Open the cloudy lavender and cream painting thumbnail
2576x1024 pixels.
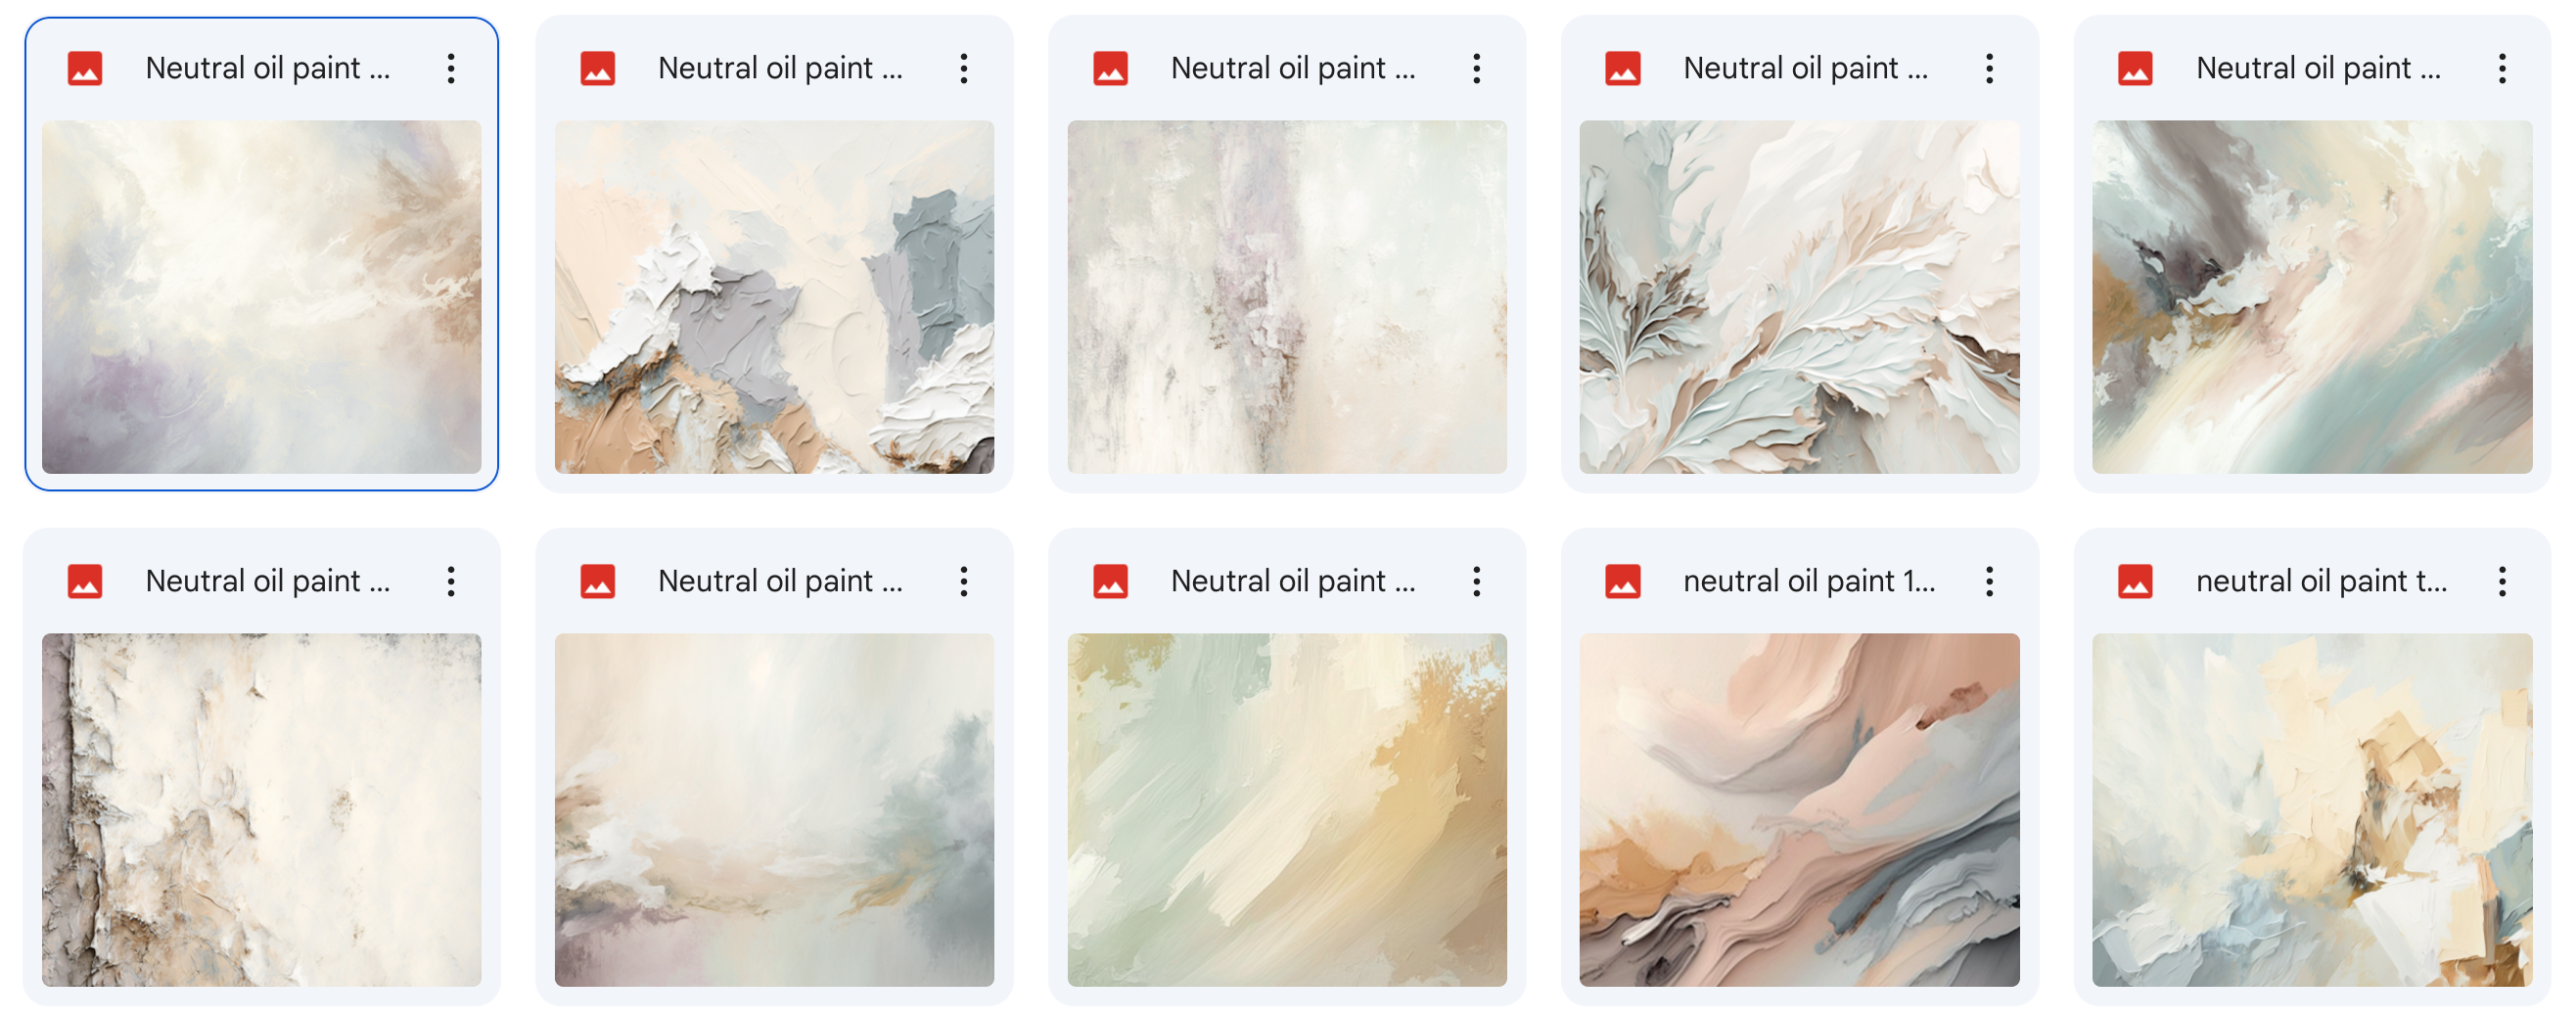click(x=261, y=297)
